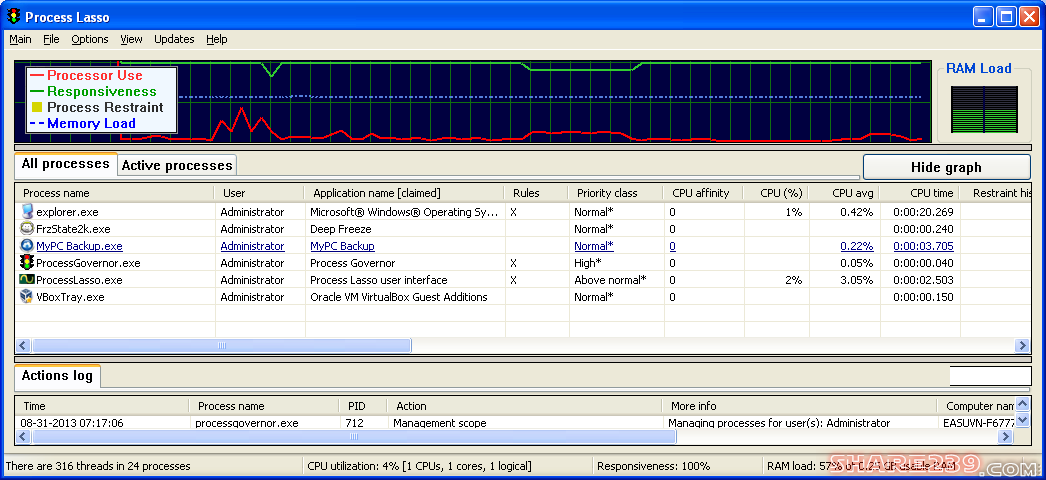Open the Main menu

pos(20,39)
